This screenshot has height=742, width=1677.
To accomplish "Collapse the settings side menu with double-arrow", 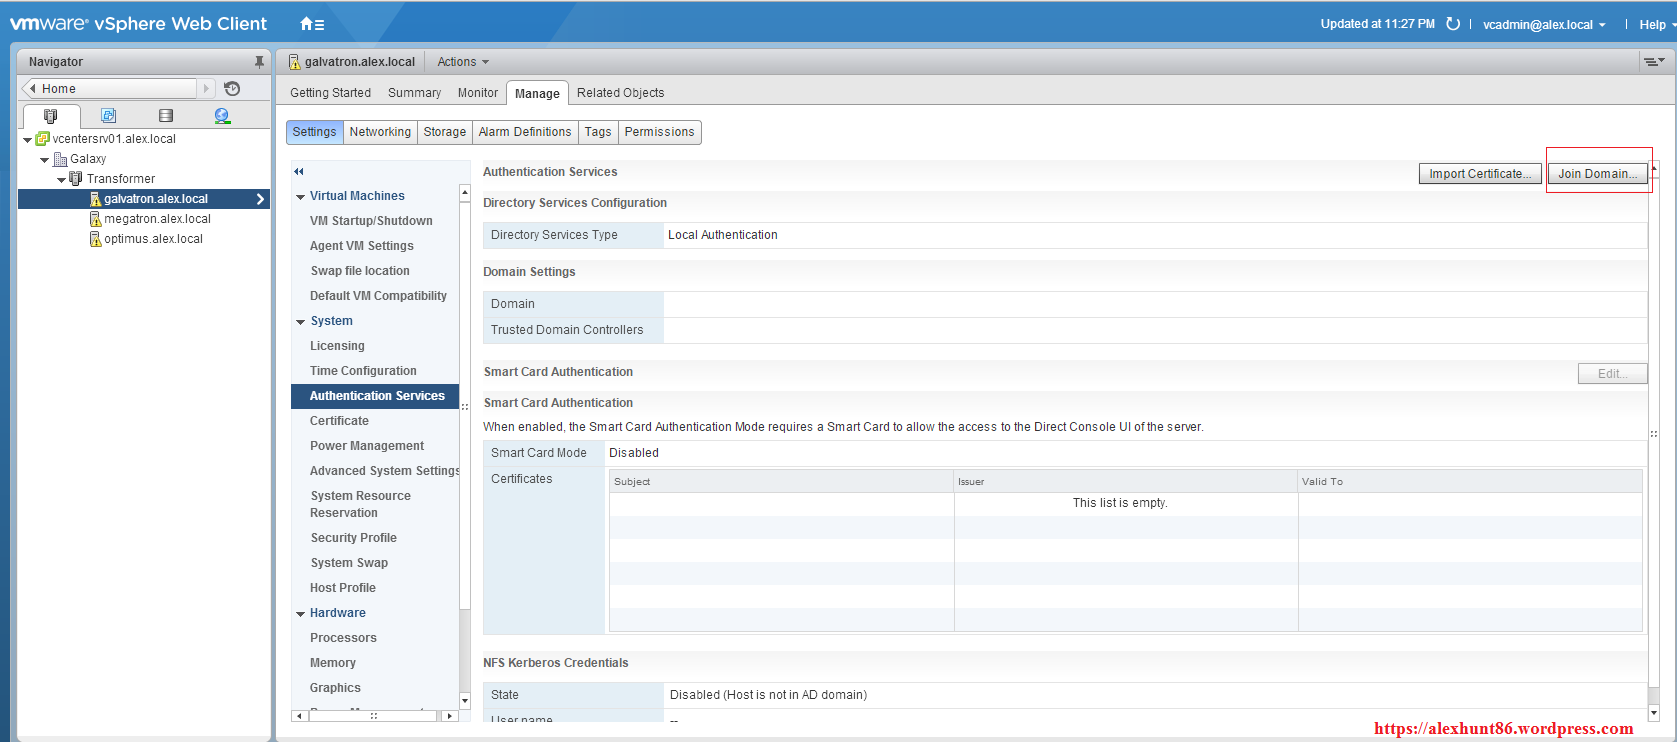I will pos(298,172).
